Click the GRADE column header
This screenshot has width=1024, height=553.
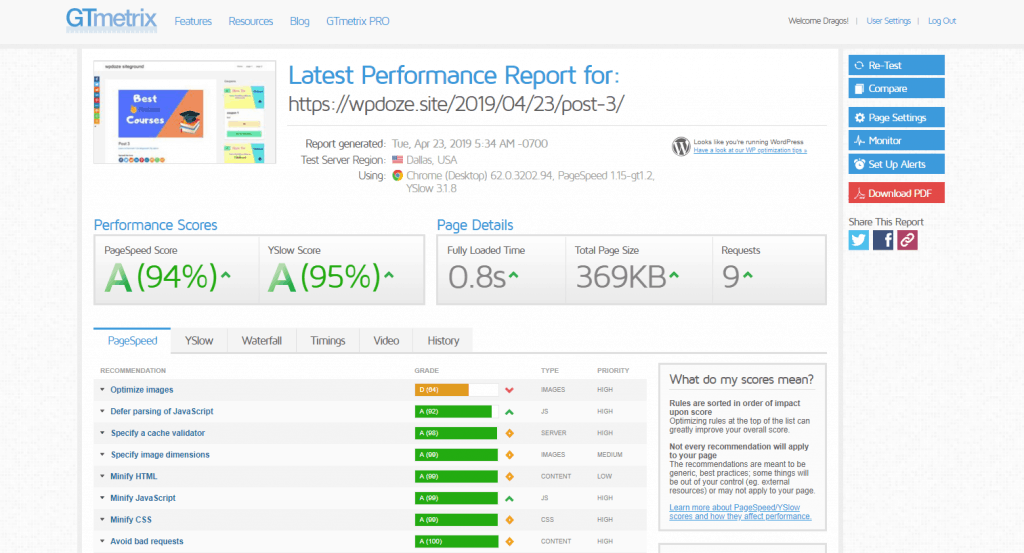(426, 370)
